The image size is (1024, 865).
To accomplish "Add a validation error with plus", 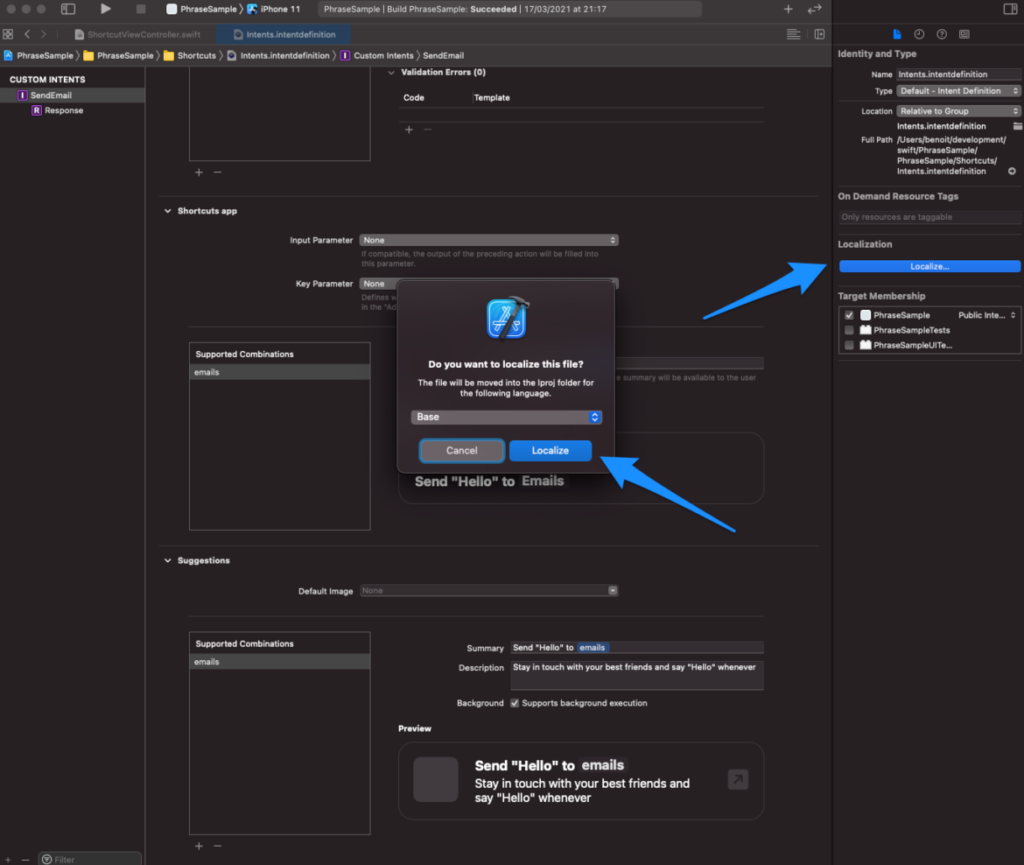I will [x=409, y=129].
